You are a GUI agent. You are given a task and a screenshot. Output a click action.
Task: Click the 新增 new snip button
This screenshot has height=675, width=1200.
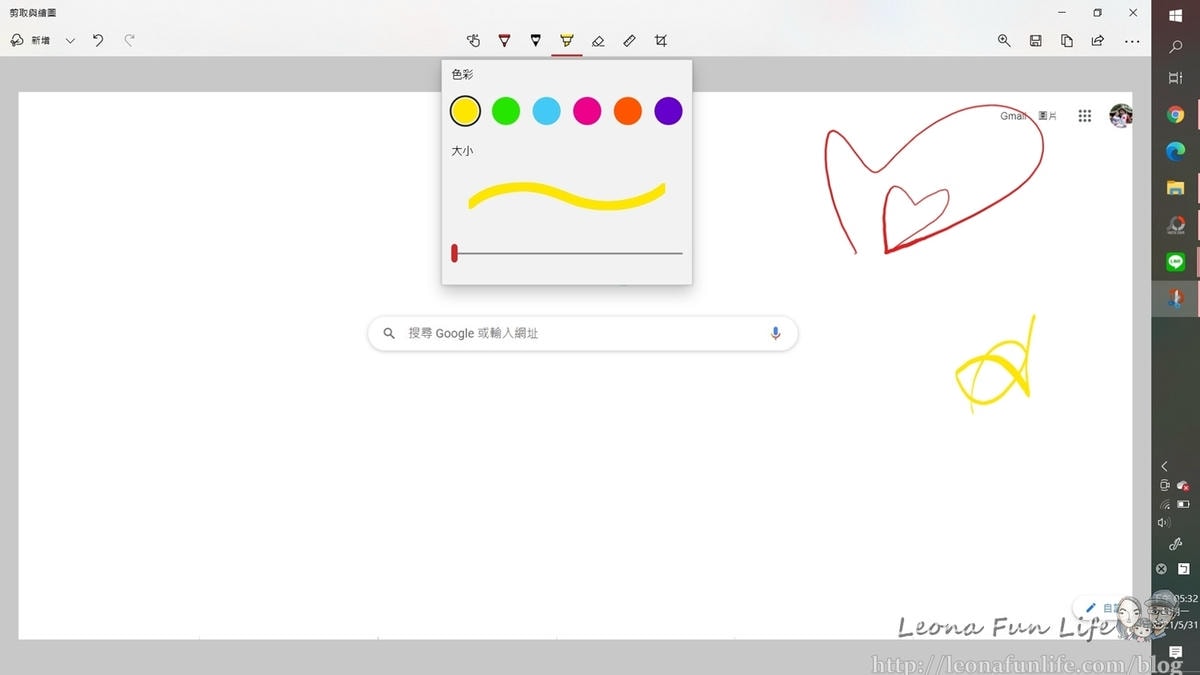coord(30,41)
